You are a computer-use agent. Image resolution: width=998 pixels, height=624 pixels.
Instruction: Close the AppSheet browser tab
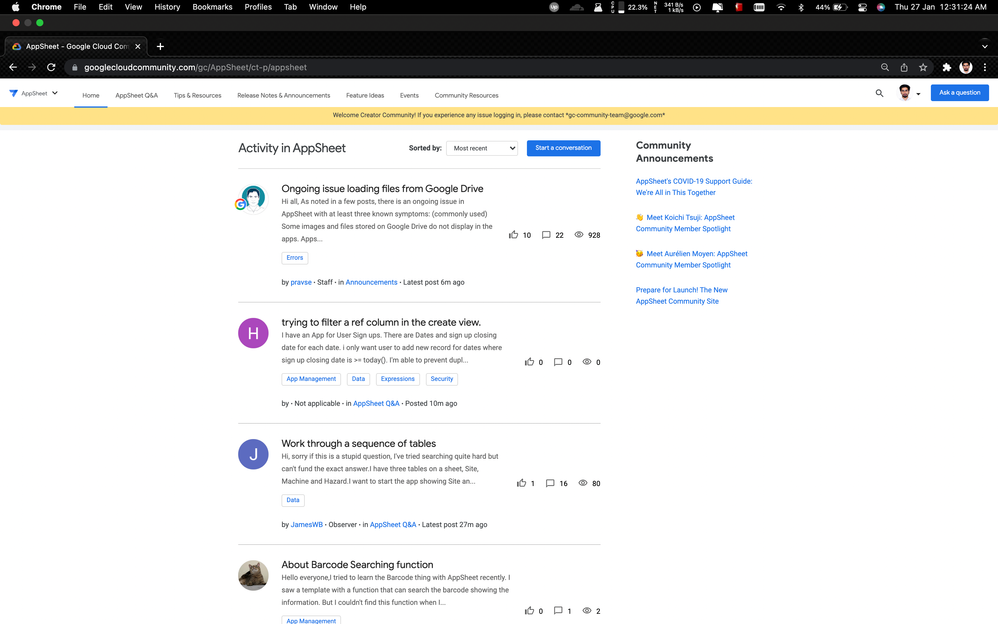tap(137, 46)
